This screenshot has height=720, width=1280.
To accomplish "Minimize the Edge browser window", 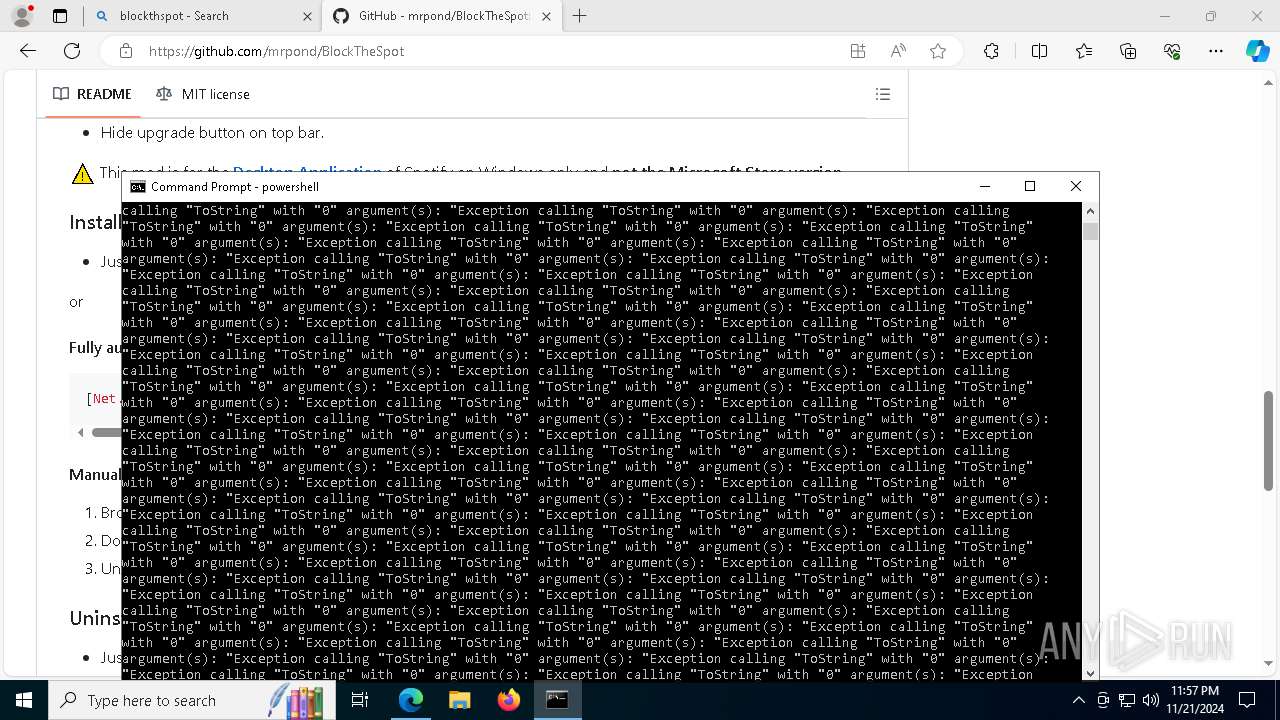I will tap(1165, 16).
